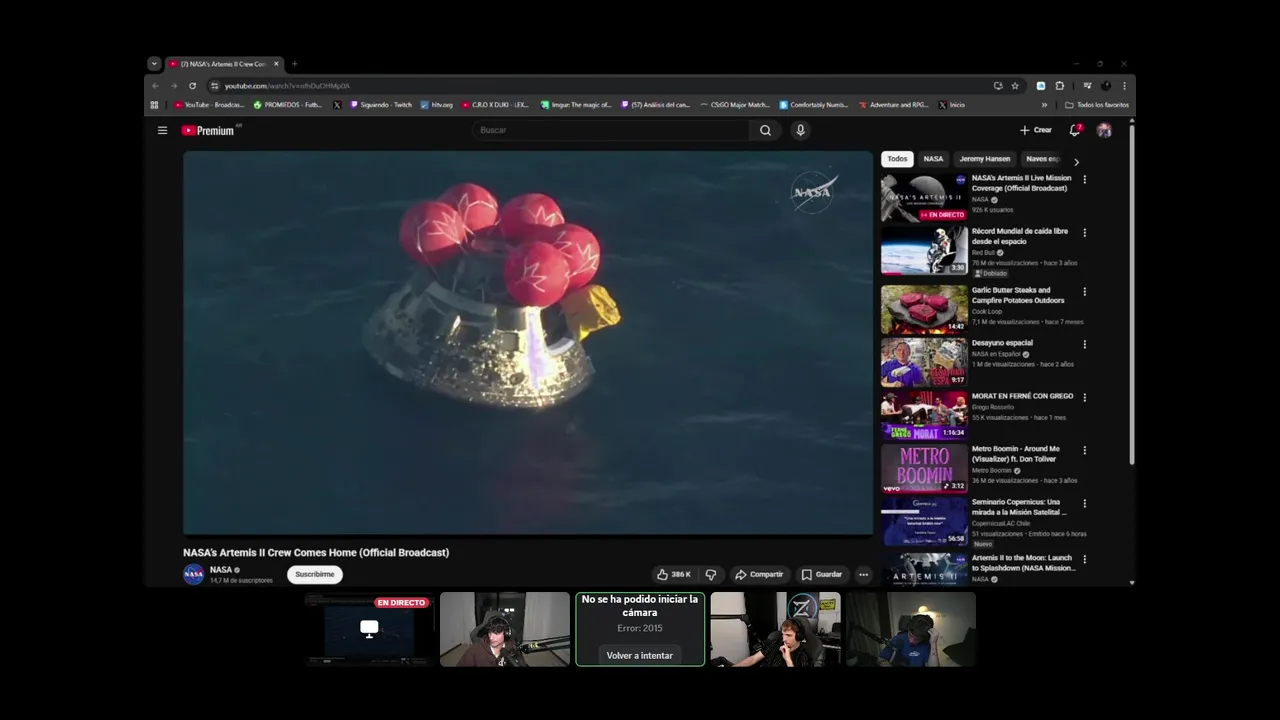This screenshot has width=1280, height=720.
Task: Click the Compartir share button
Action: coord(759,574)
